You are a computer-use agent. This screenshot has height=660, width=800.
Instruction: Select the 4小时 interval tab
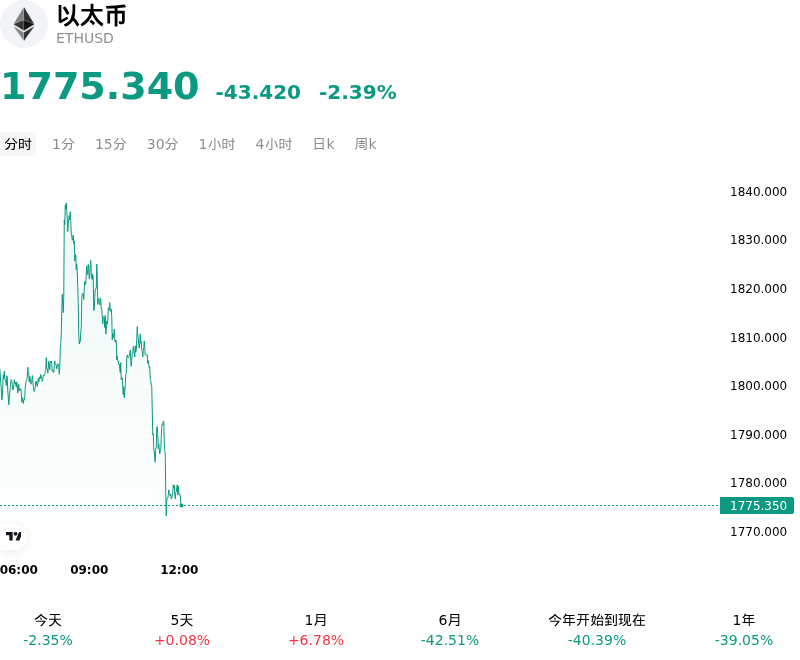pos(273,144)
